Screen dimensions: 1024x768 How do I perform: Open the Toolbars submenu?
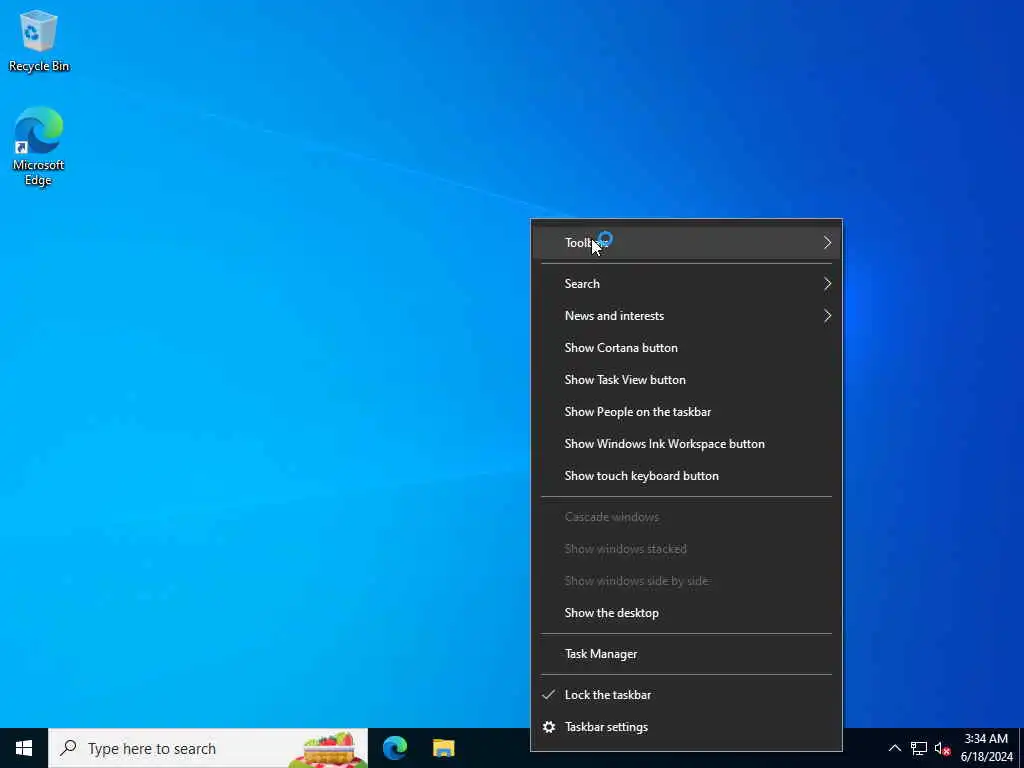click(686, 243)
